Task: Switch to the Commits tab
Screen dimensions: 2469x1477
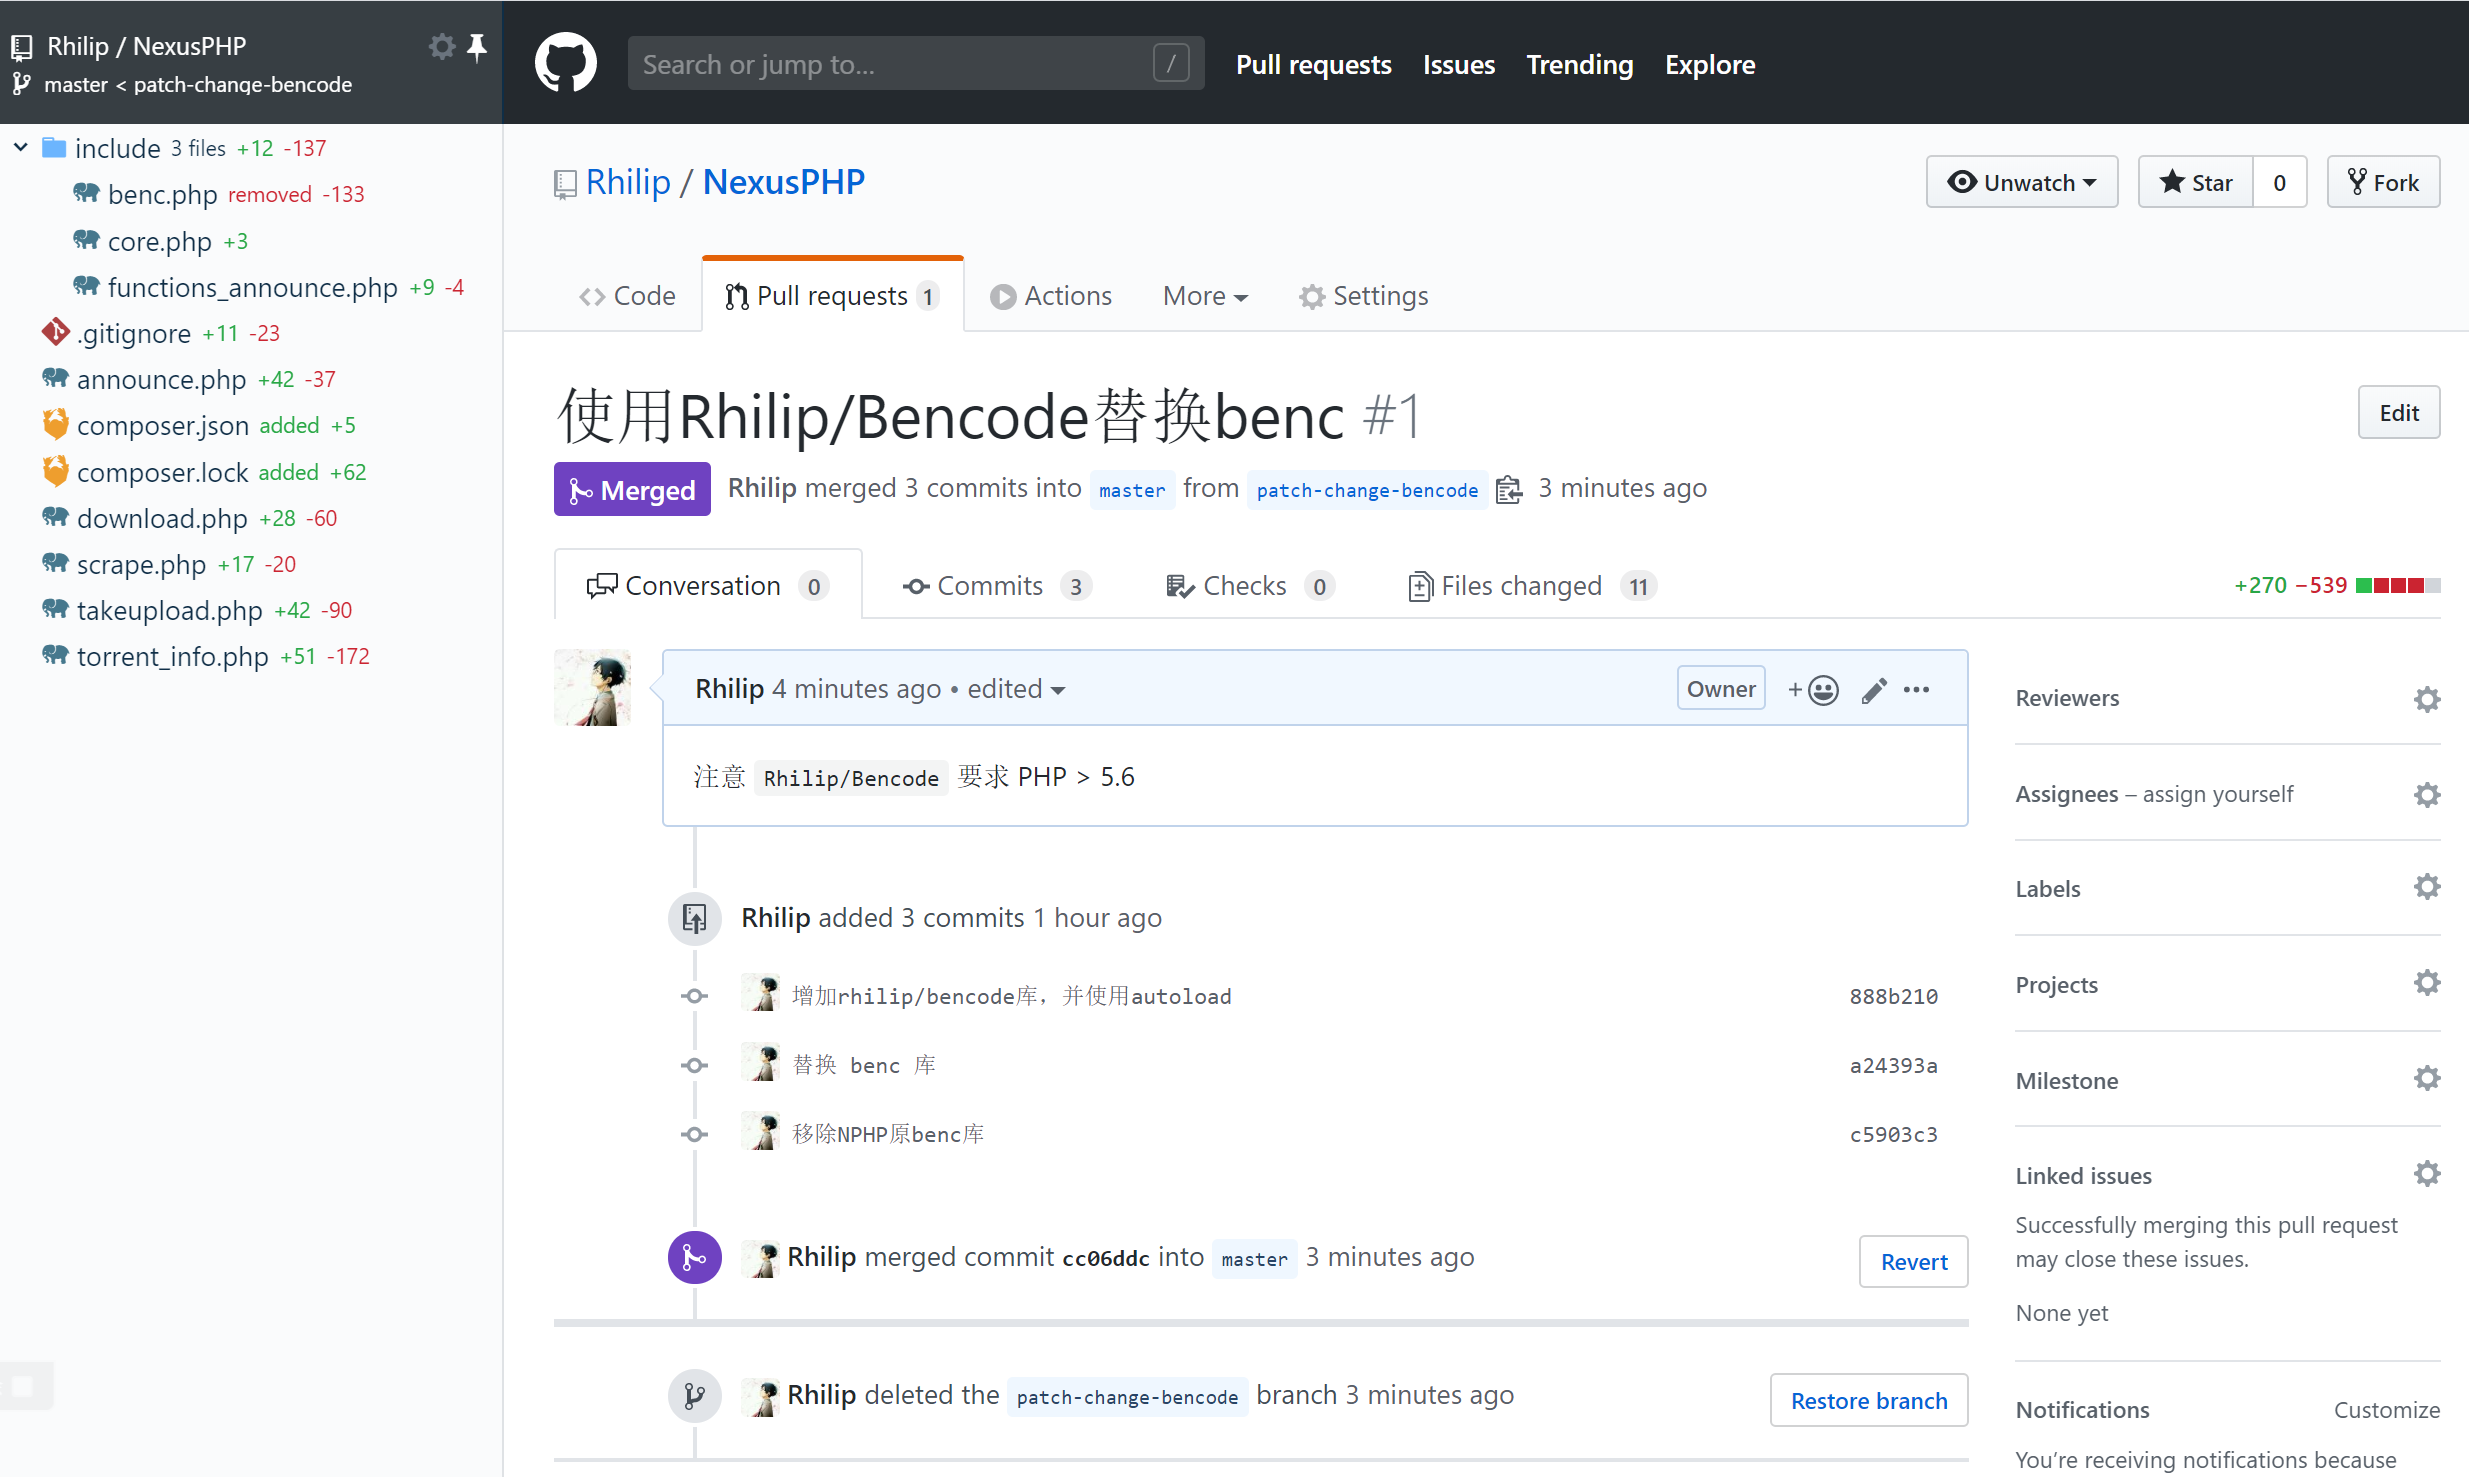Action: [996, 586]
